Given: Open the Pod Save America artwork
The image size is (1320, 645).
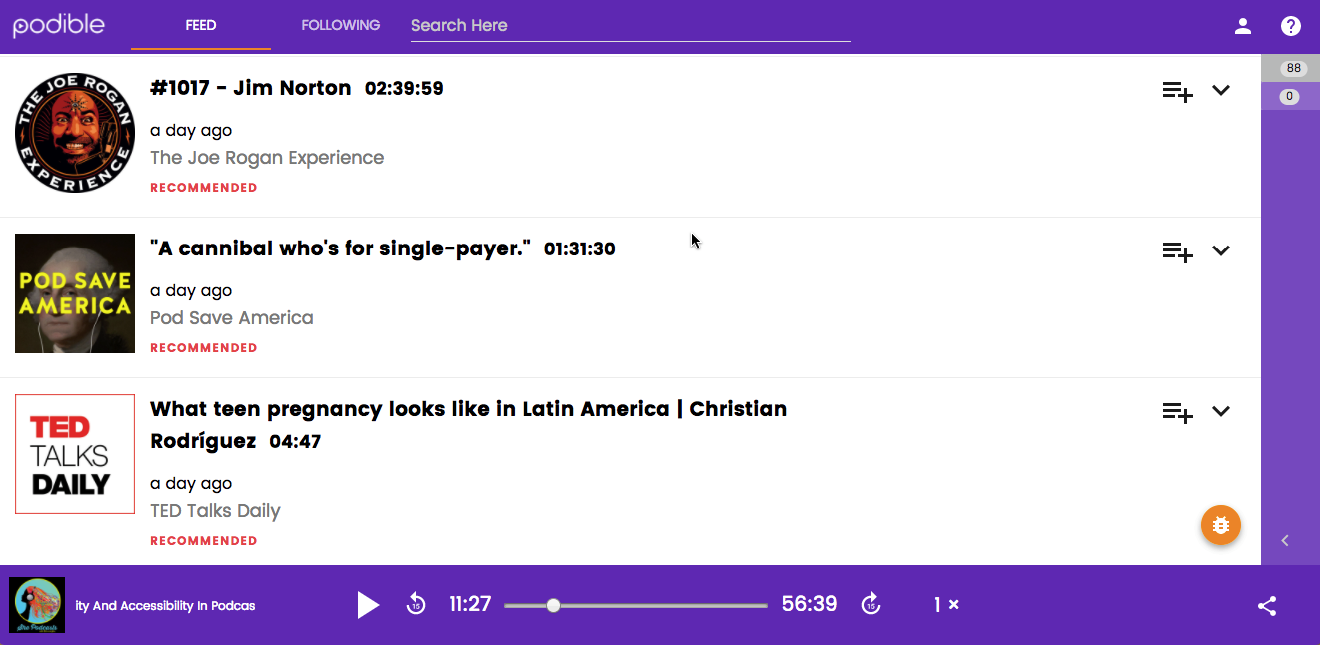Looking at the screenshot, I should (x=75, y=293).
